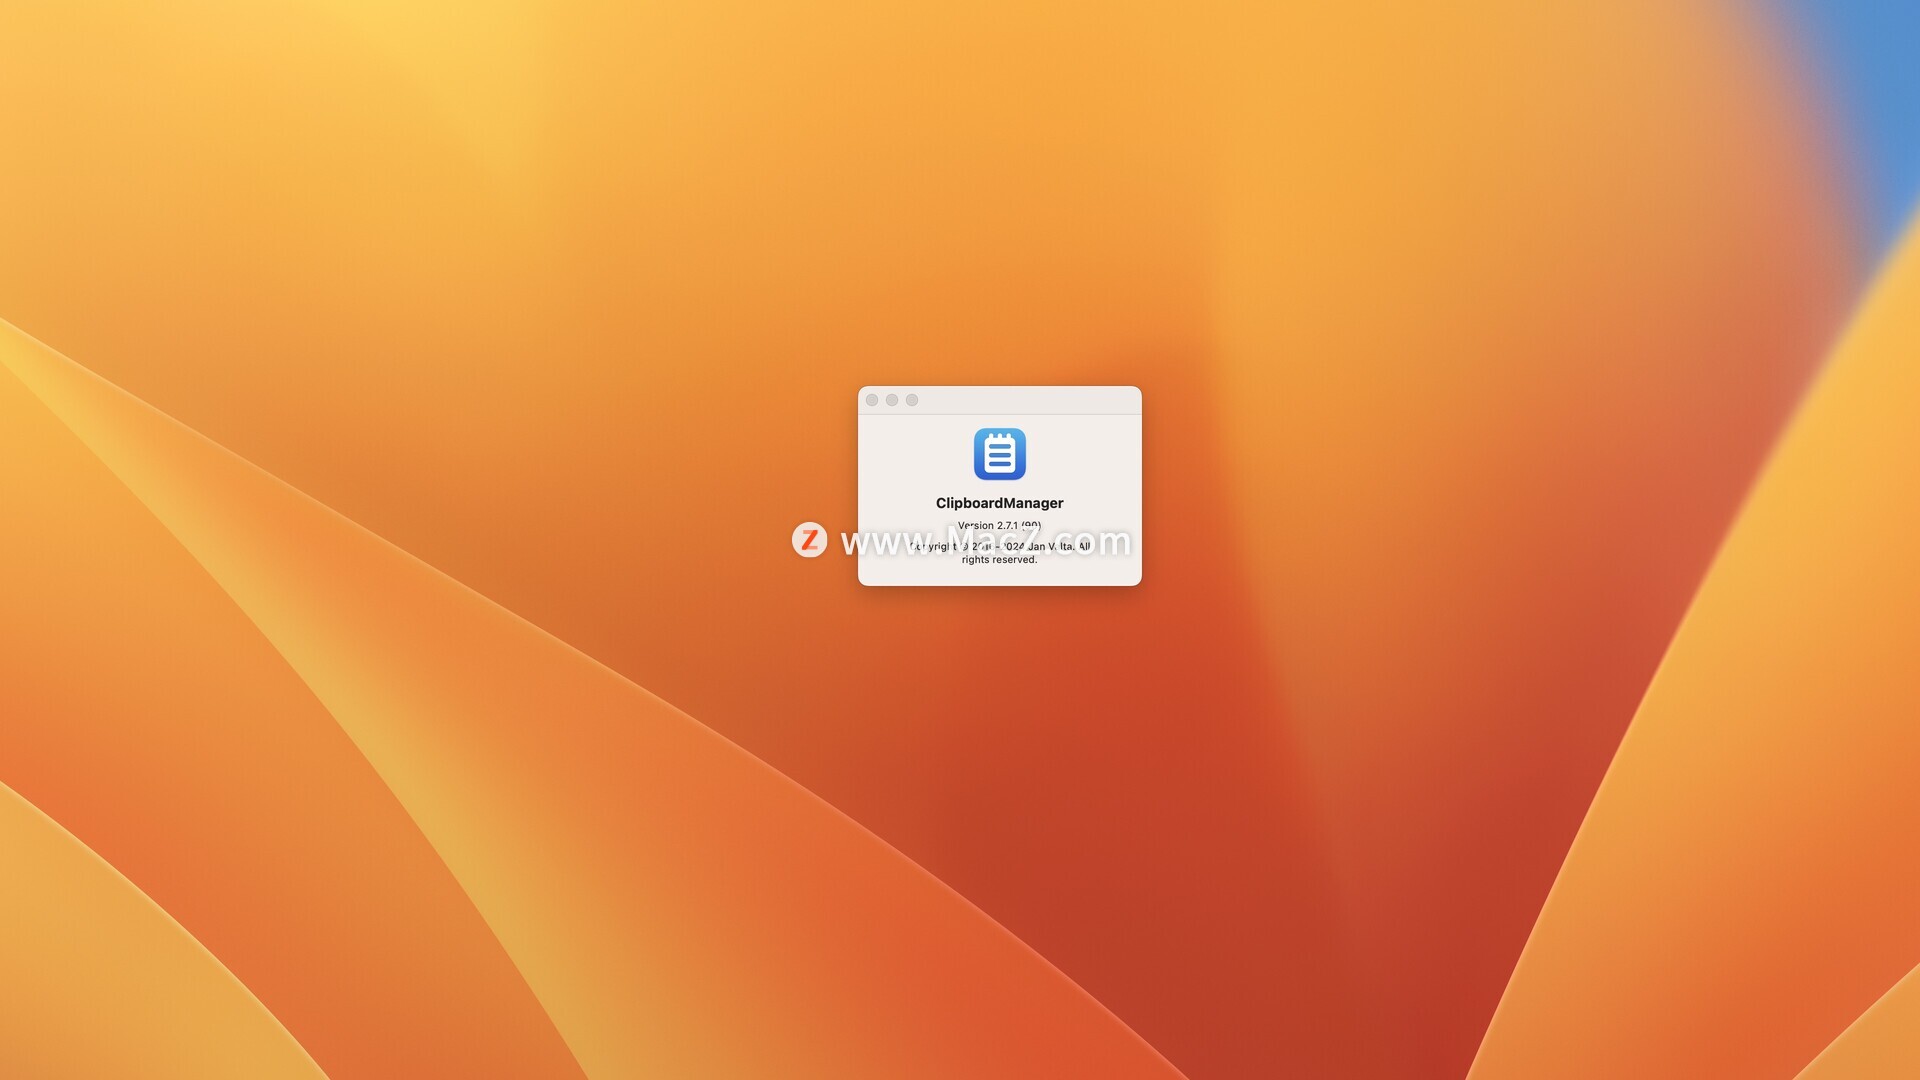Close the About ClipboardManager window

872,400
